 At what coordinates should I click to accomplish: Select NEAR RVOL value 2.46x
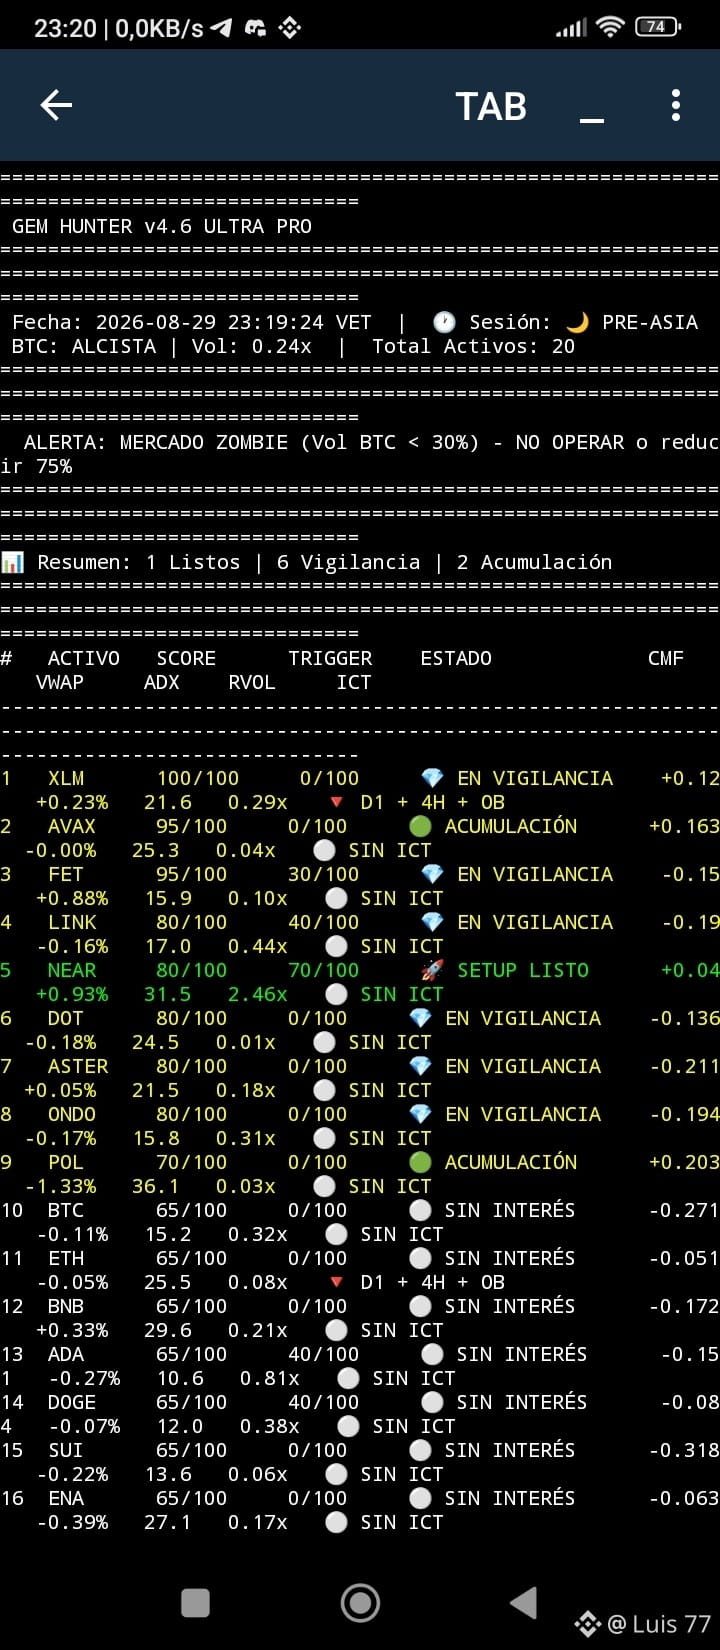click(x=258, y=994)
